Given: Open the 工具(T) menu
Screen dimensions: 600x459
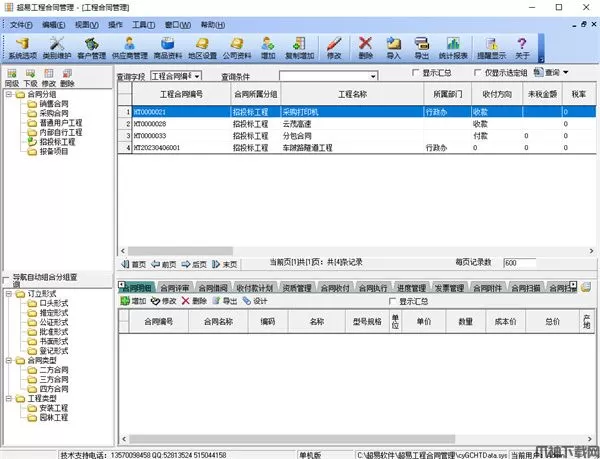Looking at the screenshot, I should [143, 25].
